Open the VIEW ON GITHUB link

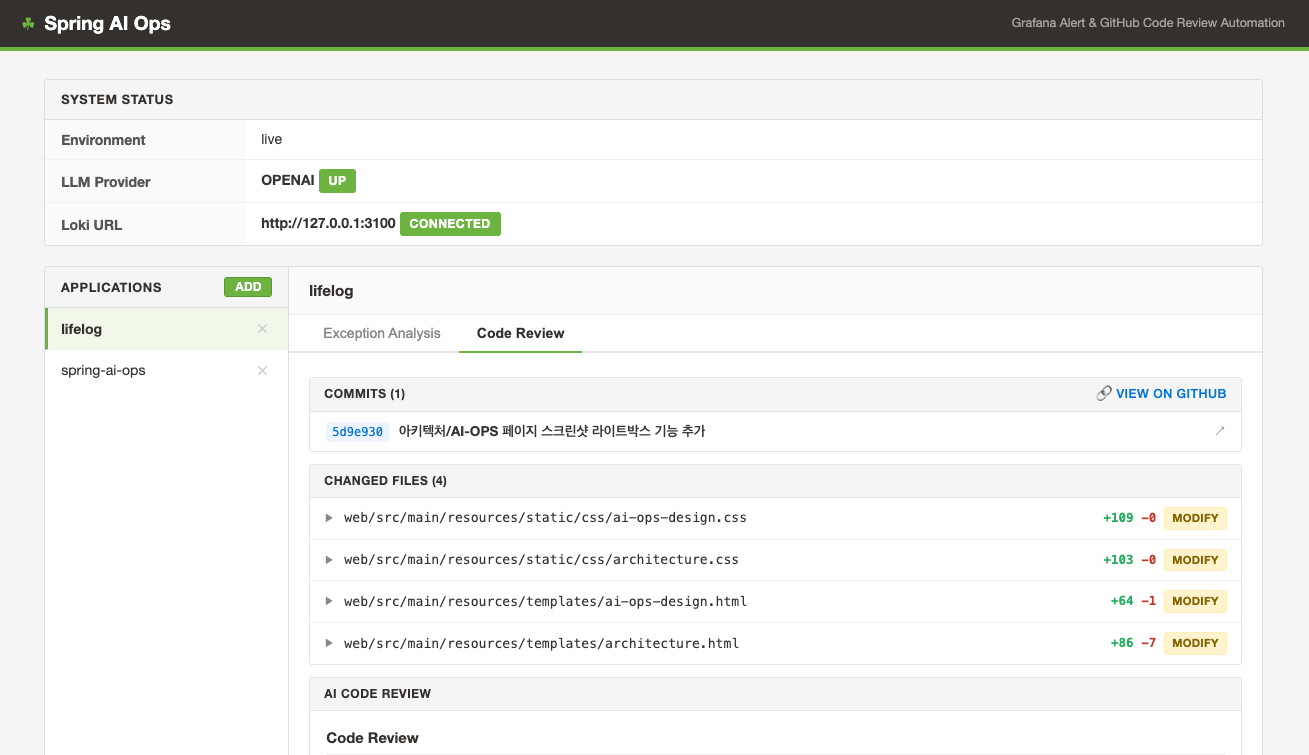1170,394
